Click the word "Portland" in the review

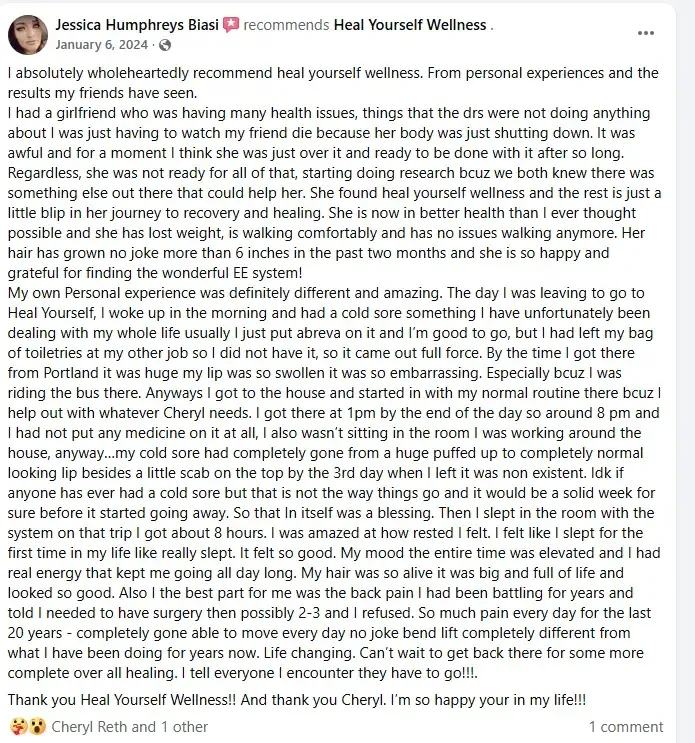[x=71, y=373]
